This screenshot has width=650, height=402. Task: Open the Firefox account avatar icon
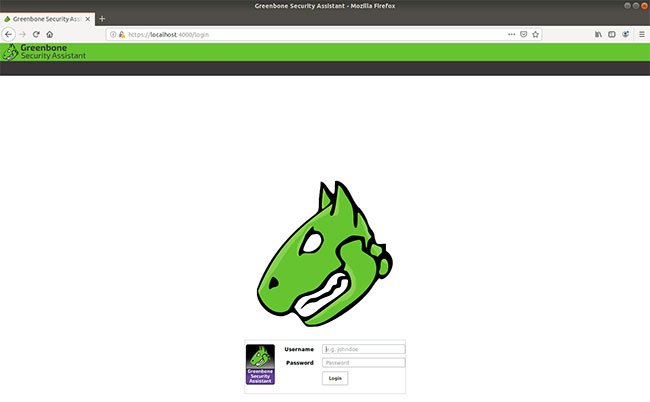[625, 34]
